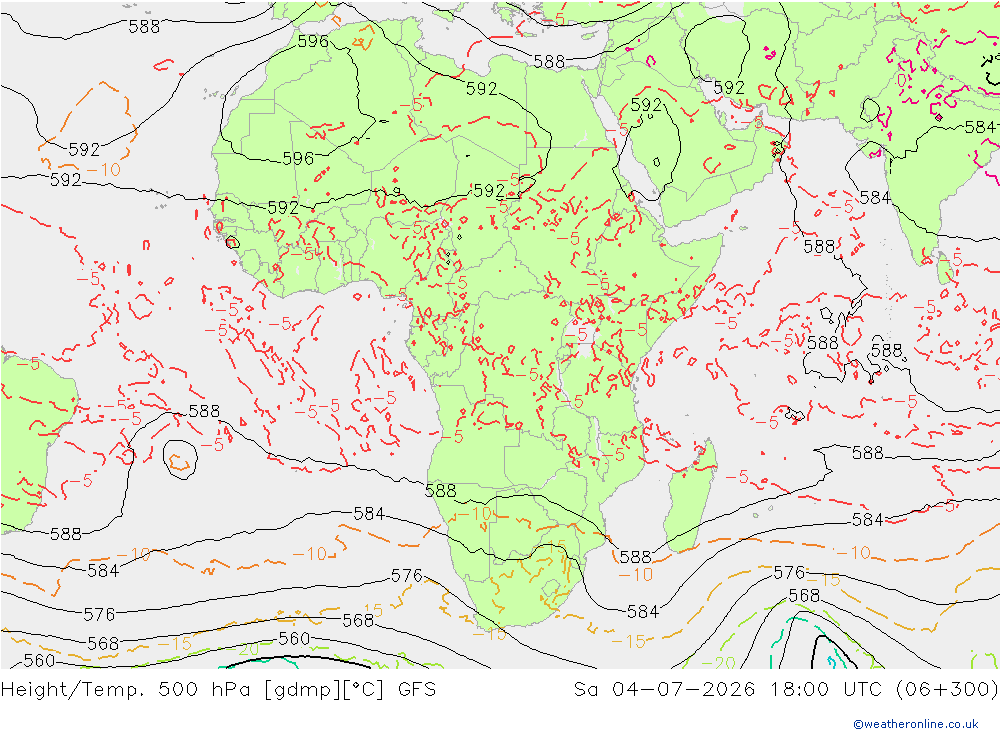Click the "576" label just west of South Africa
This screenshot has height=733, width=1000.
(407, 576)
